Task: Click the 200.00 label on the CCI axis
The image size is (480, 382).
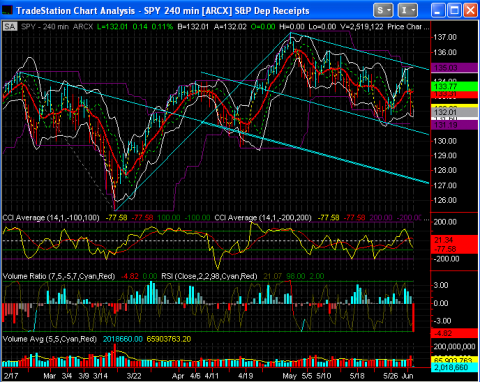Action: coord(446,222)
